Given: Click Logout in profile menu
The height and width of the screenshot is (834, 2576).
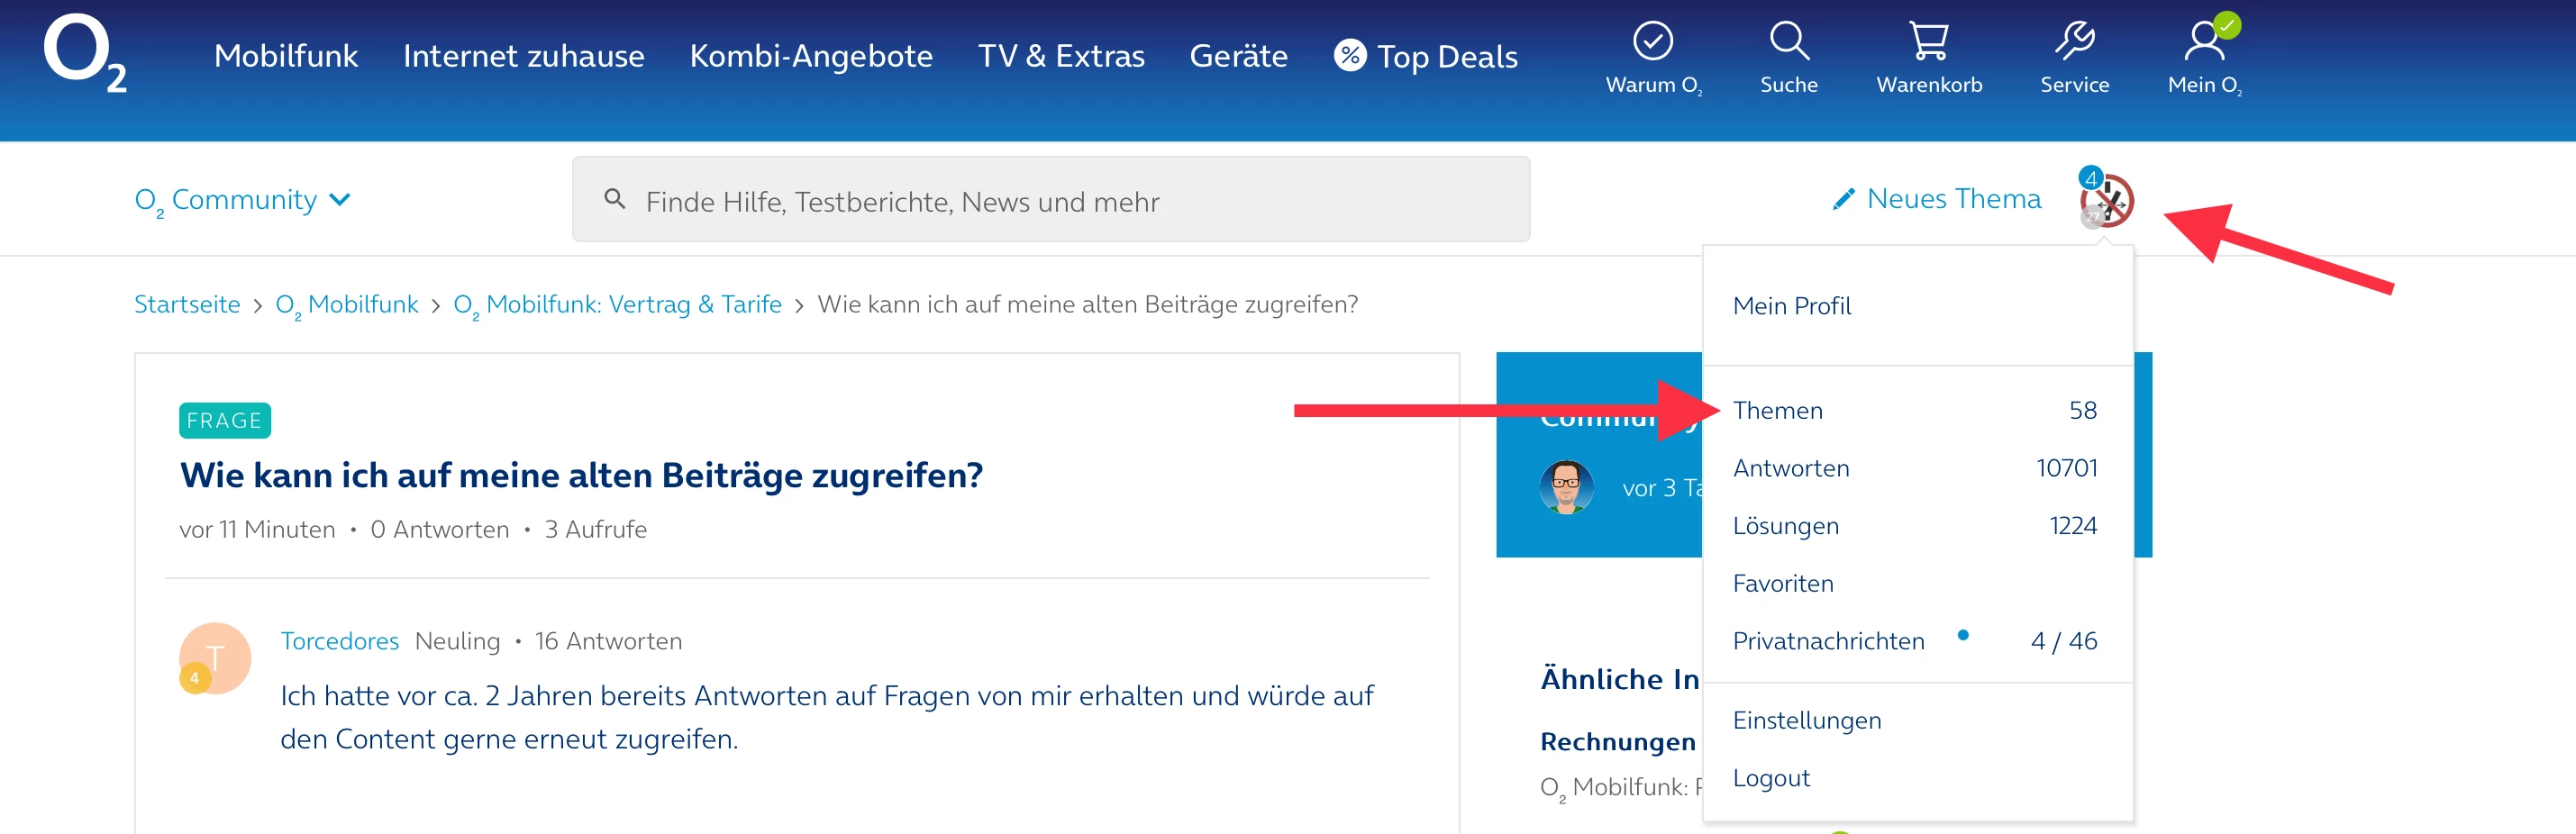Looking at the screenshot, I should pyautogui.click(x=1770, y=778).
